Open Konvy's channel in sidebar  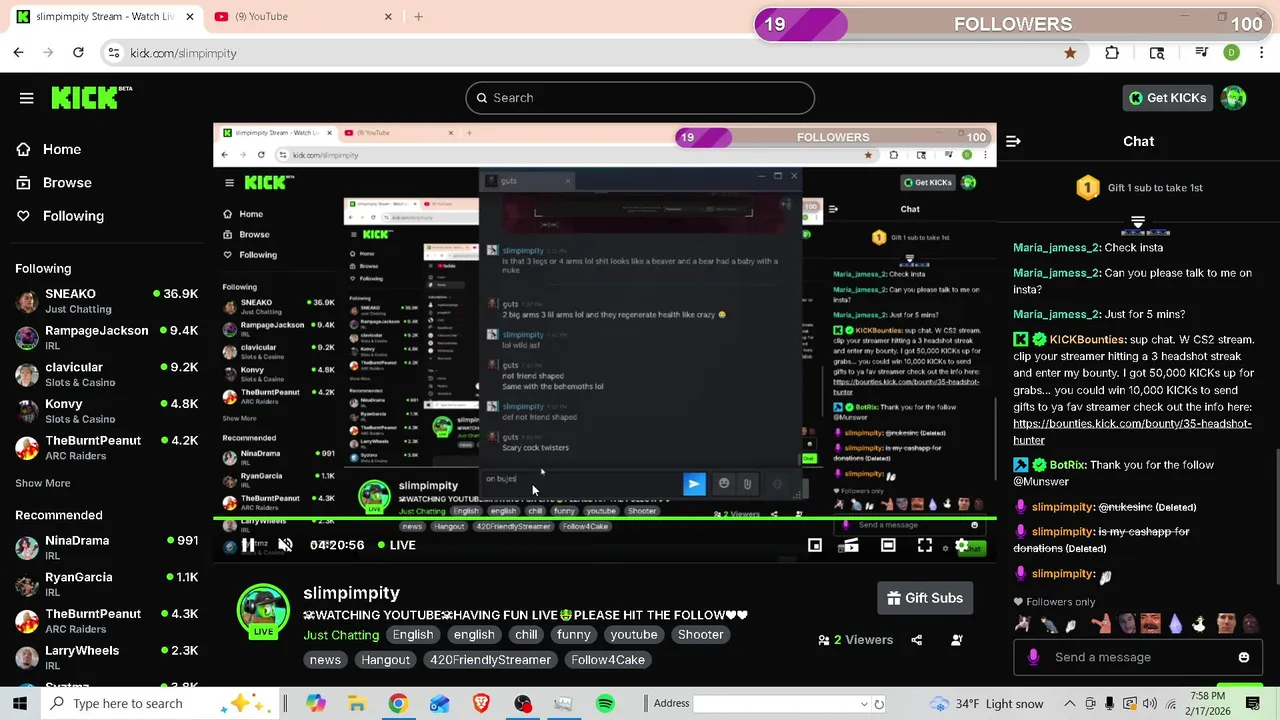pos(106,411)
